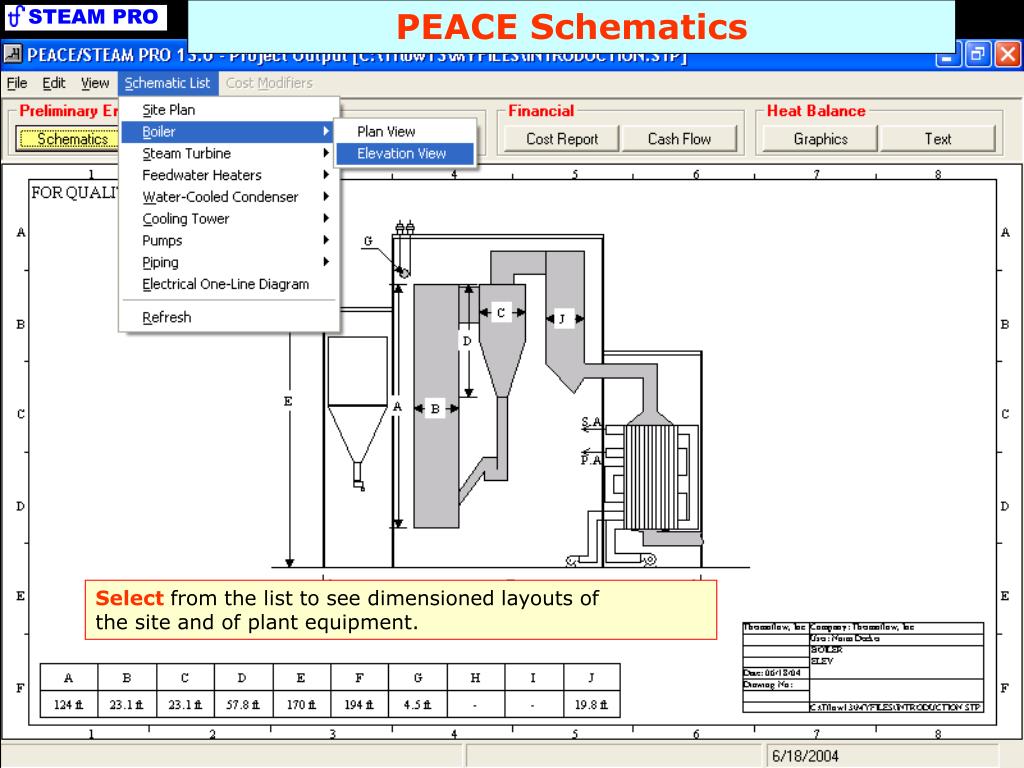Click the 6/18/2004 date in status bar
The width and height of the screenshot is (1024, 768).
(x=805, y=756)
